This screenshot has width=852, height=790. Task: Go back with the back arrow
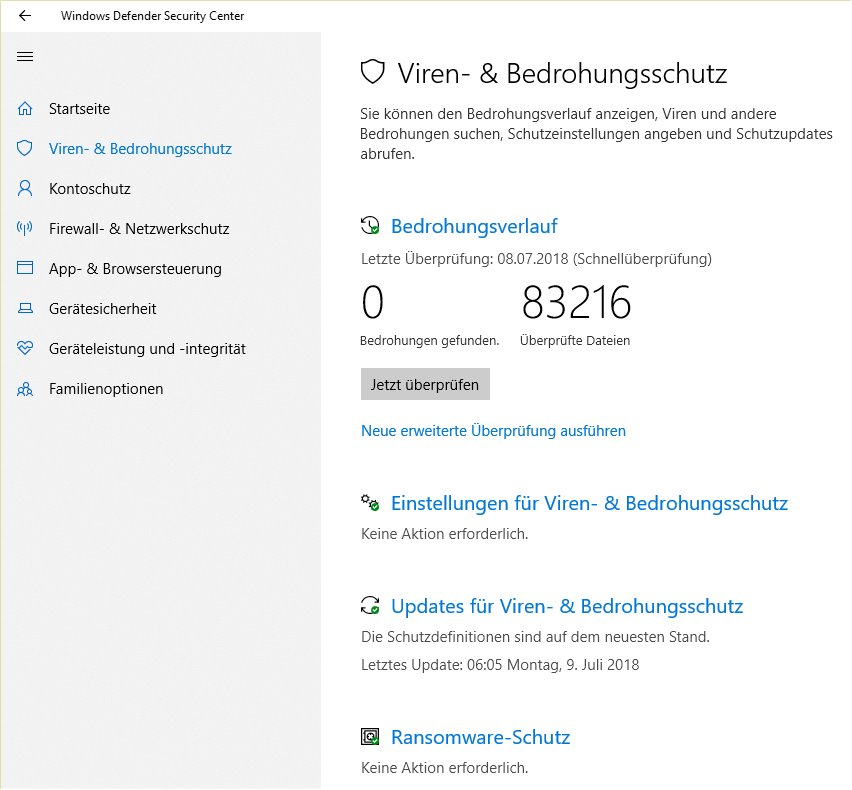click(25, 16)
